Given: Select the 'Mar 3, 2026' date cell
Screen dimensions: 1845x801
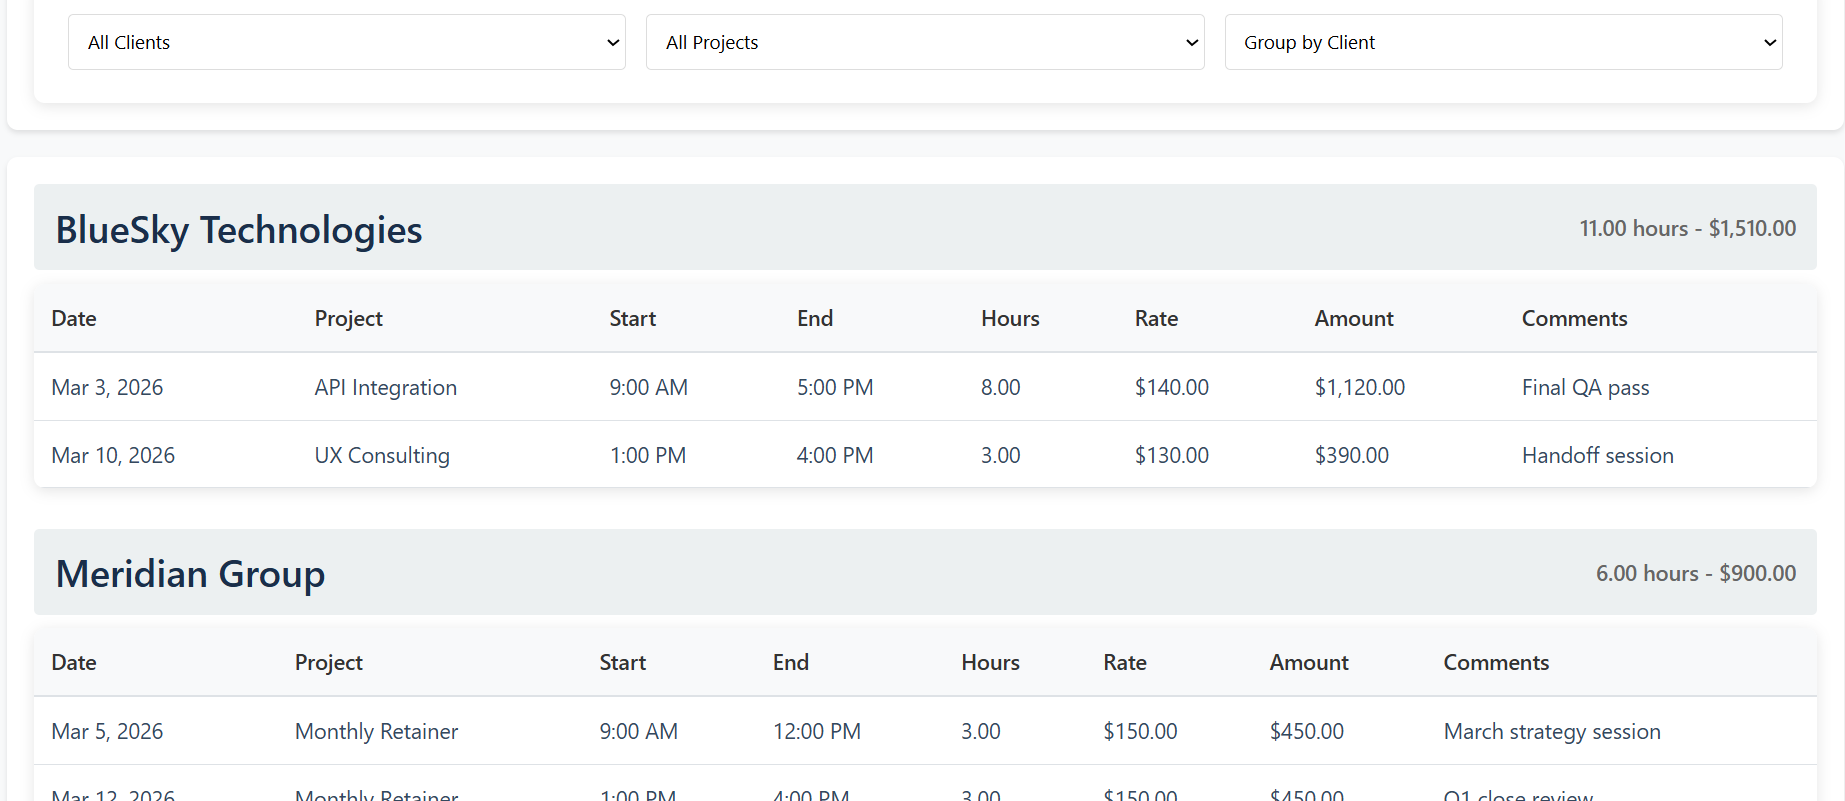Looking at the screenshot, I should pyautogui.click(x=107, y=387).
